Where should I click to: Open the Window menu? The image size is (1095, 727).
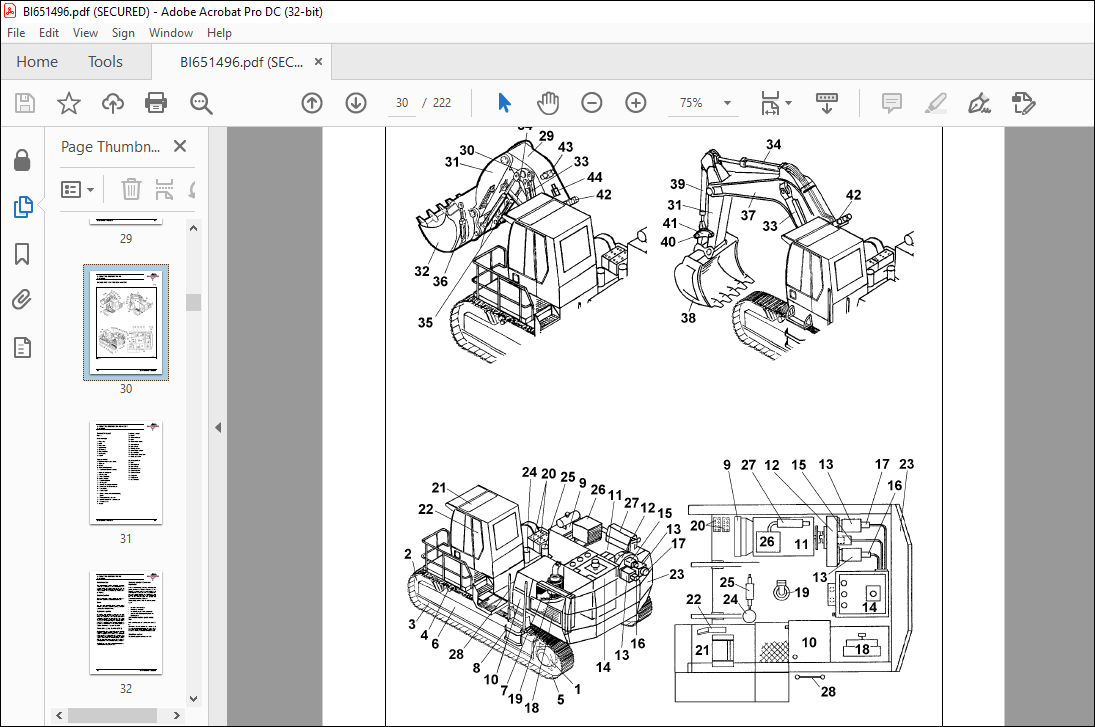click(170, 33)
